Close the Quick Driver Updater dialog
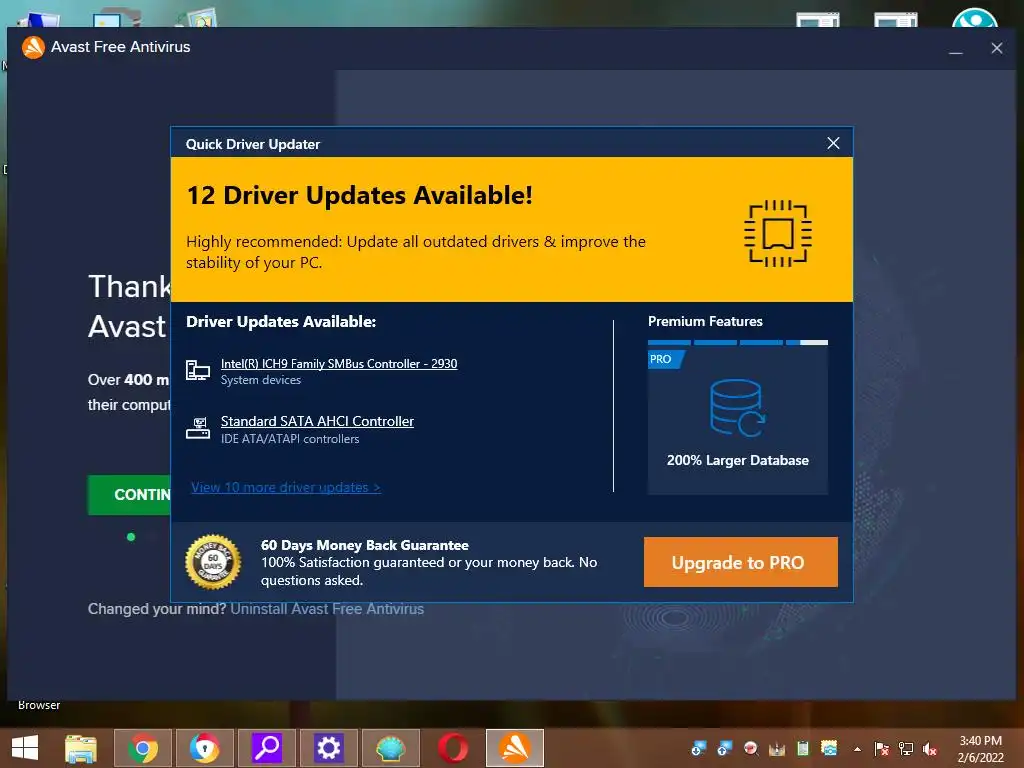 833,143
